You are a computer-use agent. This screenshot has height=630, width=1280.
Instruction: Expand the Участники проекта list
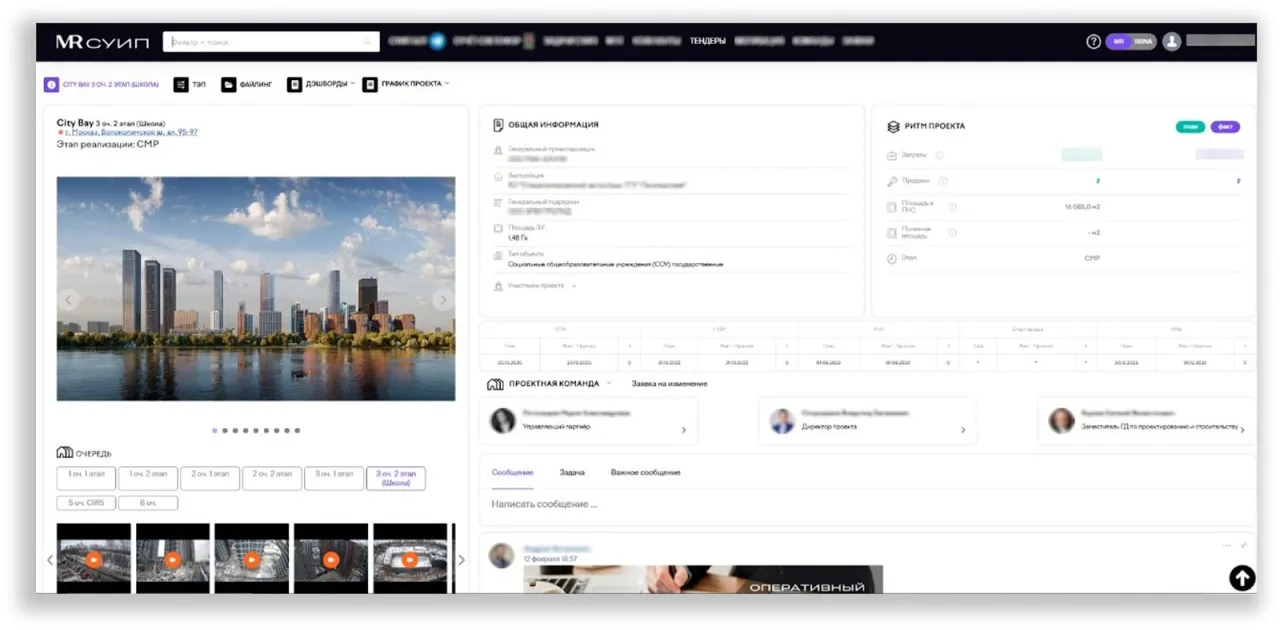click(575, 286)
